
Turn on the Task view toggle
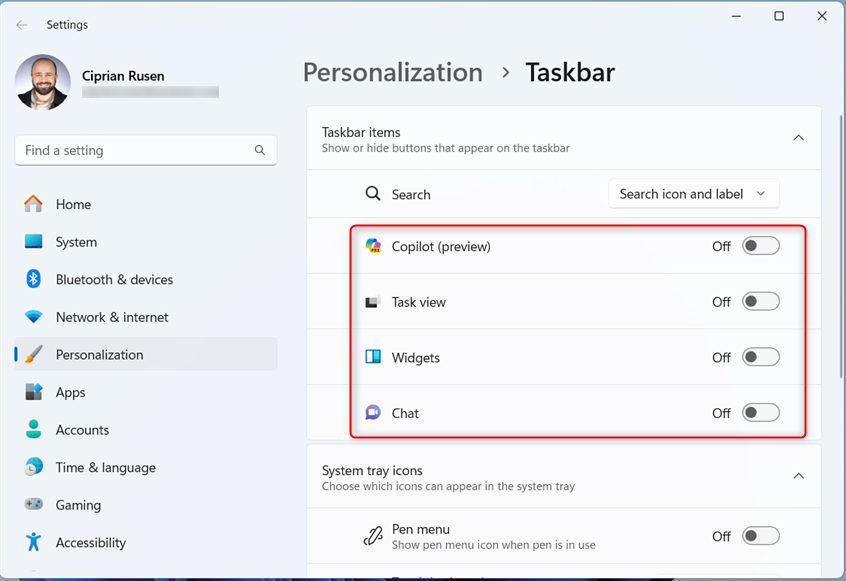tap(761, 302)
